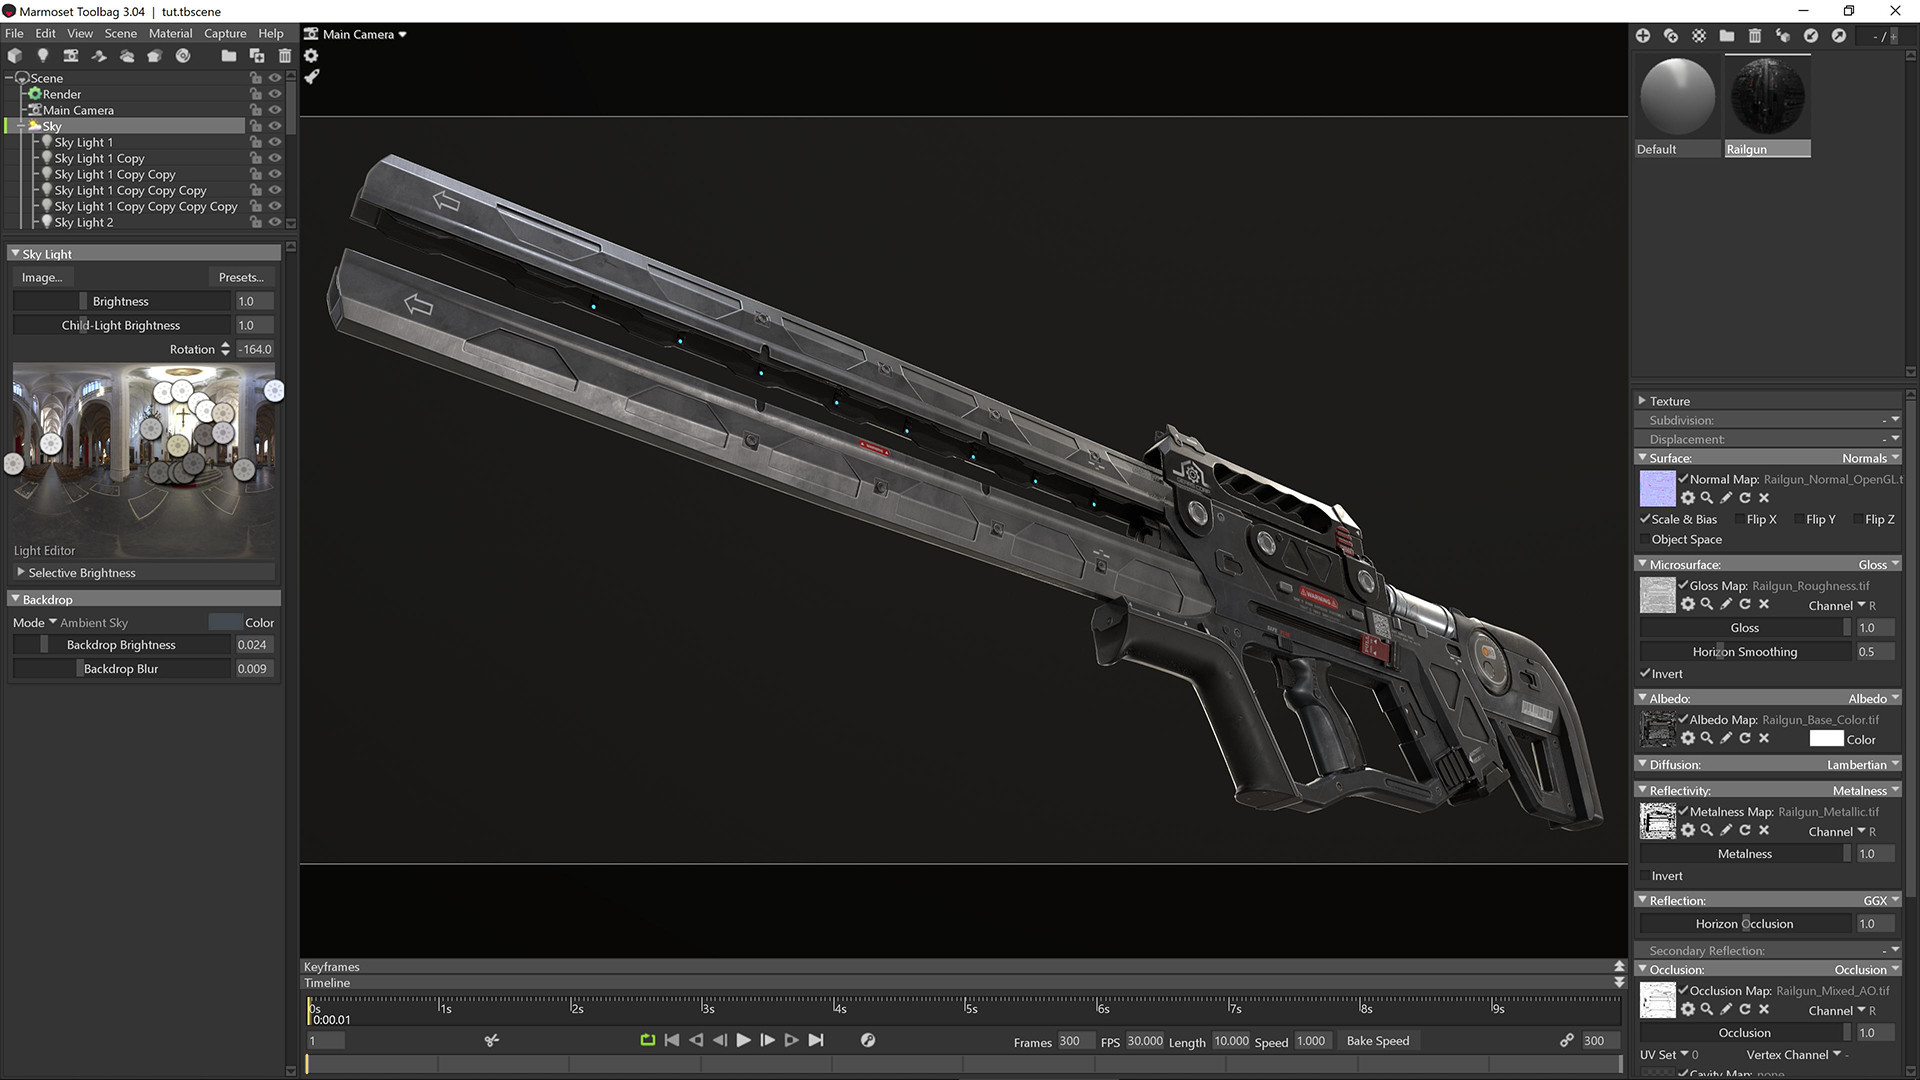Delete the selected scene object
The height and width of the screenshot is (1080, 1920).
click(285, 56)
